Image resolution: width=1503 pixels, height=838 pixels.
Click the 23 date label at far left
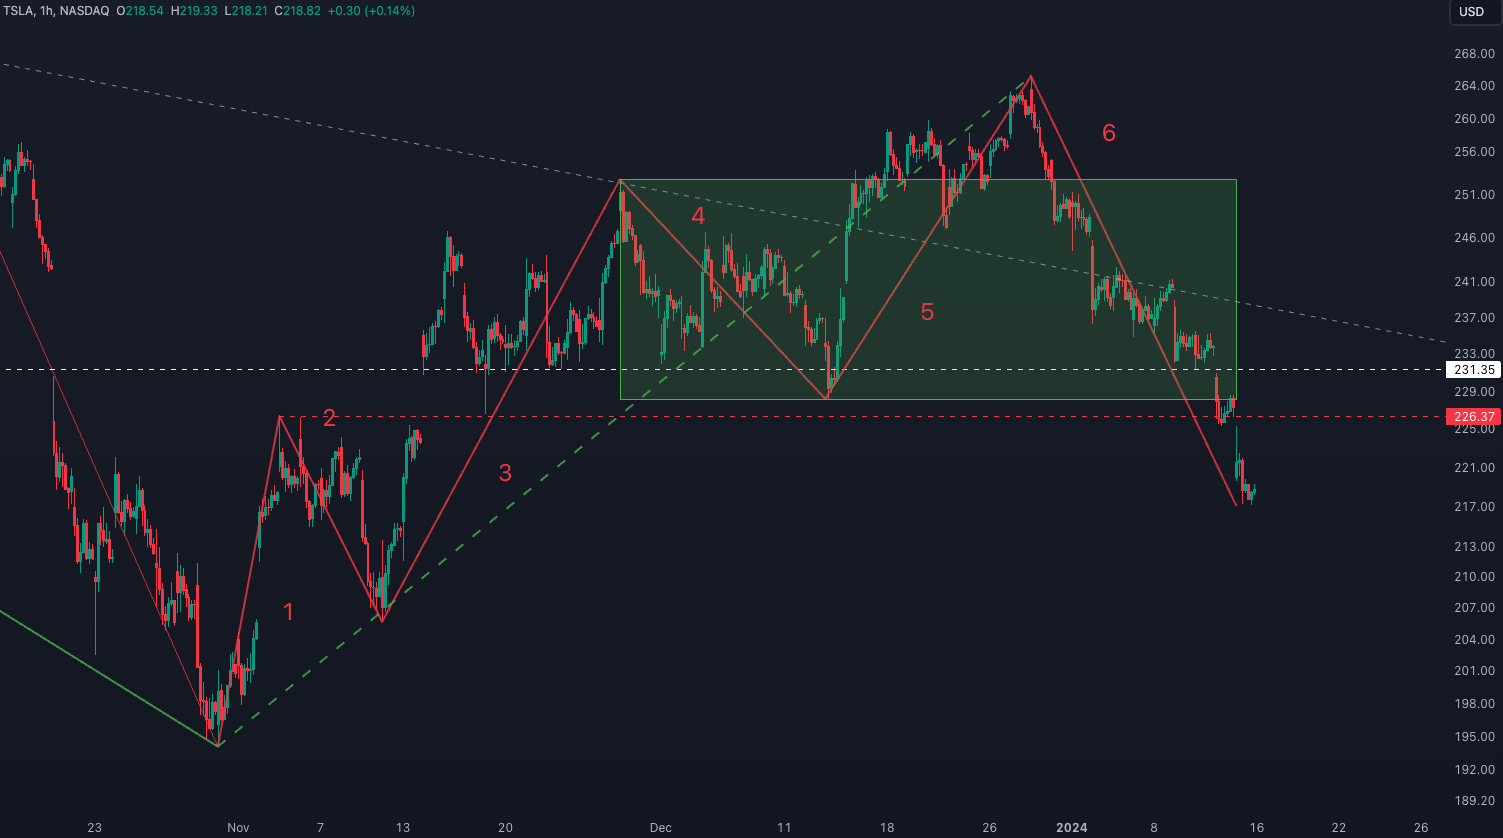(x=95, y=828)
